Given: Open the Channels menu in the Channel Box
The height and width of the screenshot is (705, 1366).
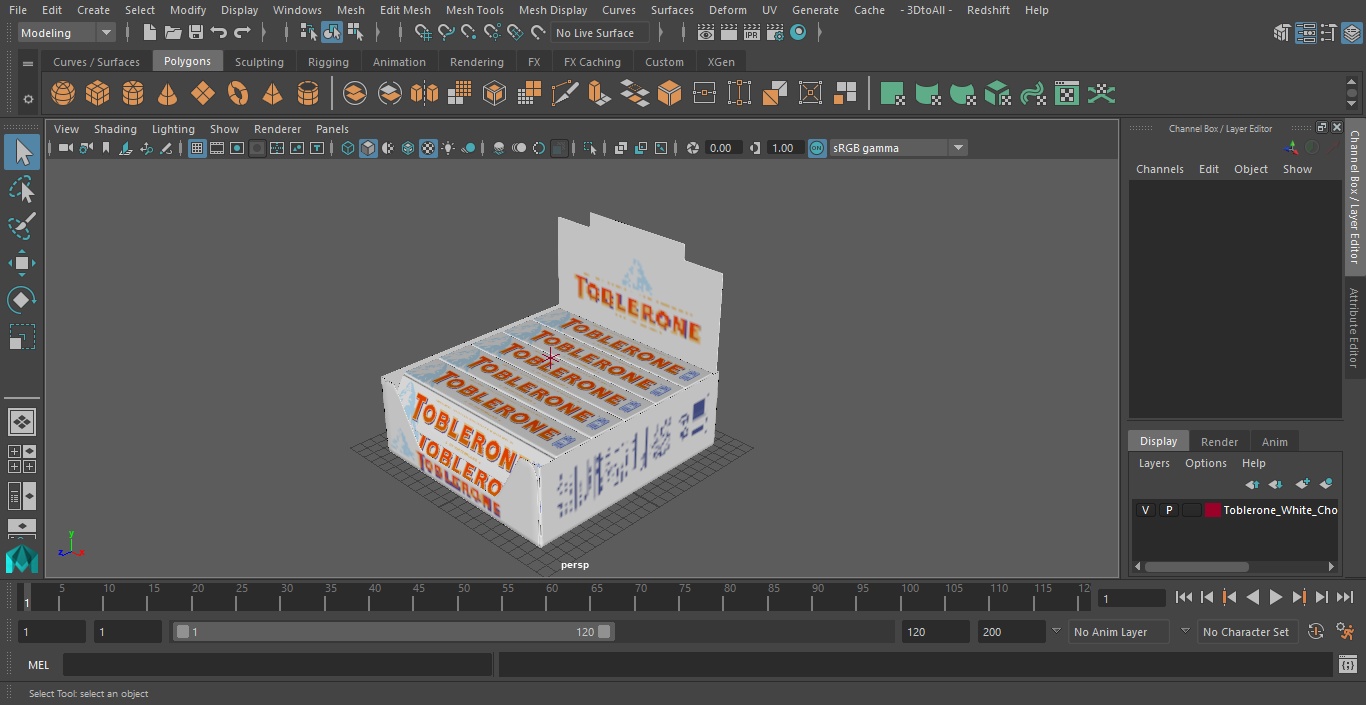Looking at the screenshot, I should (x=1159, y=169).
